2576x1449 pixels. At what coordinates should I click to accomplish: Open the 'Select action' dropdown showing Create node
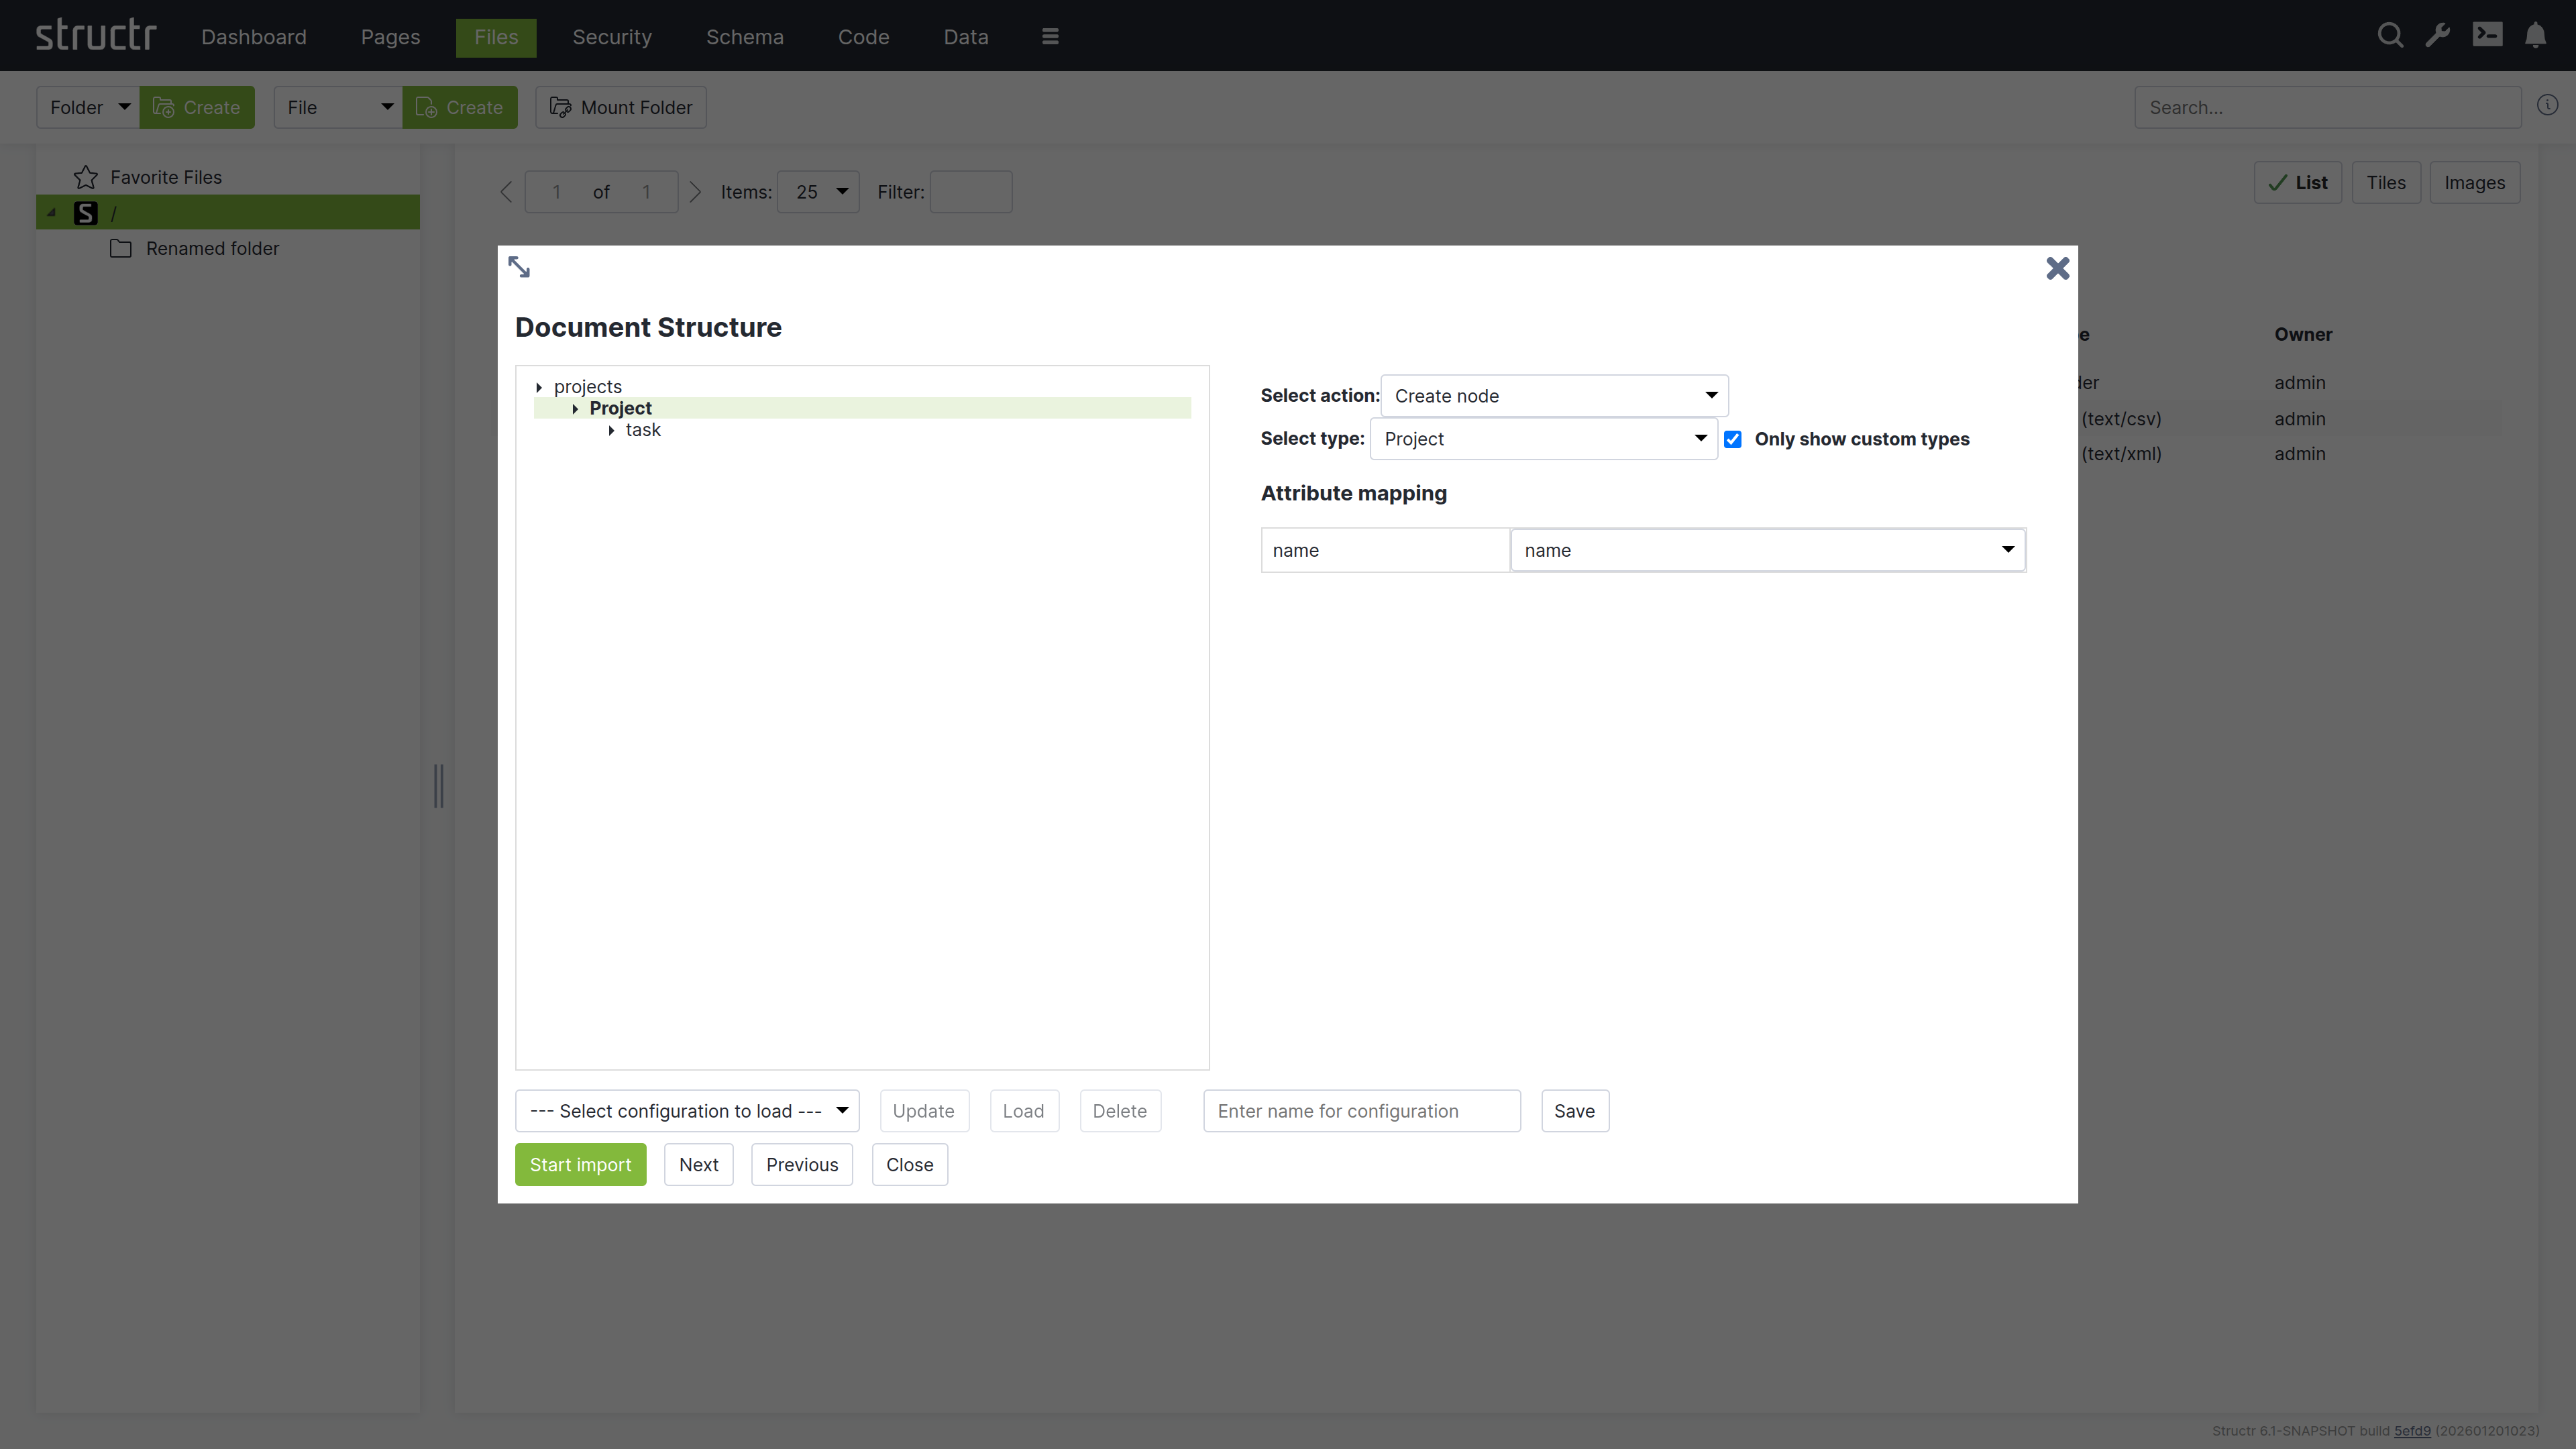tap(1554, 395)
